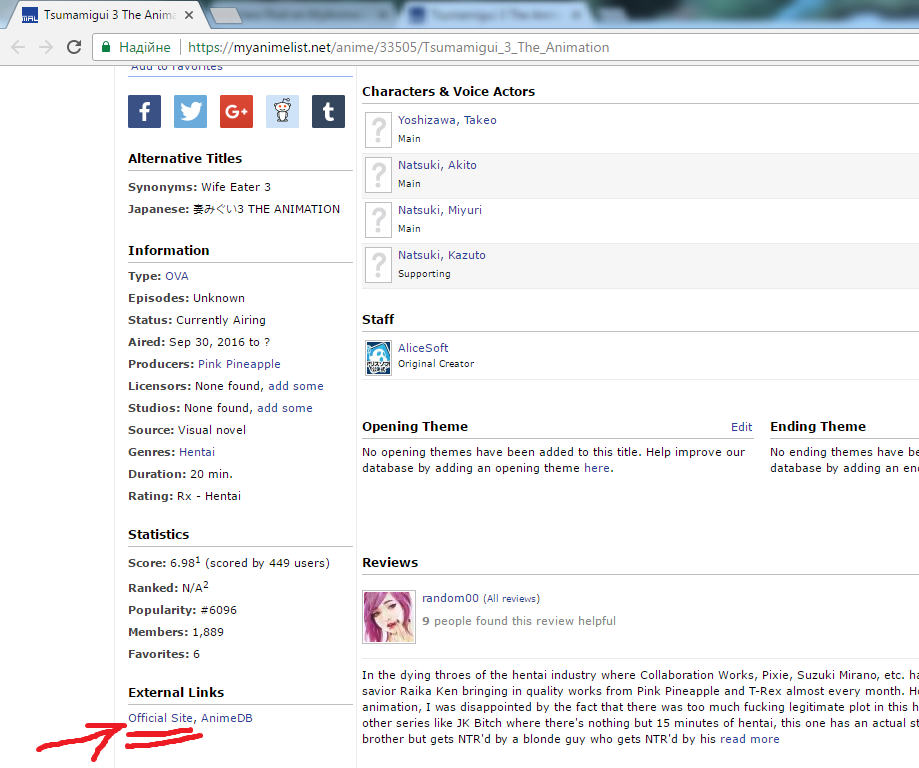This screenshot has width=919, height=768.
Task: Click the Google Plus share icon
Action: 236,111
